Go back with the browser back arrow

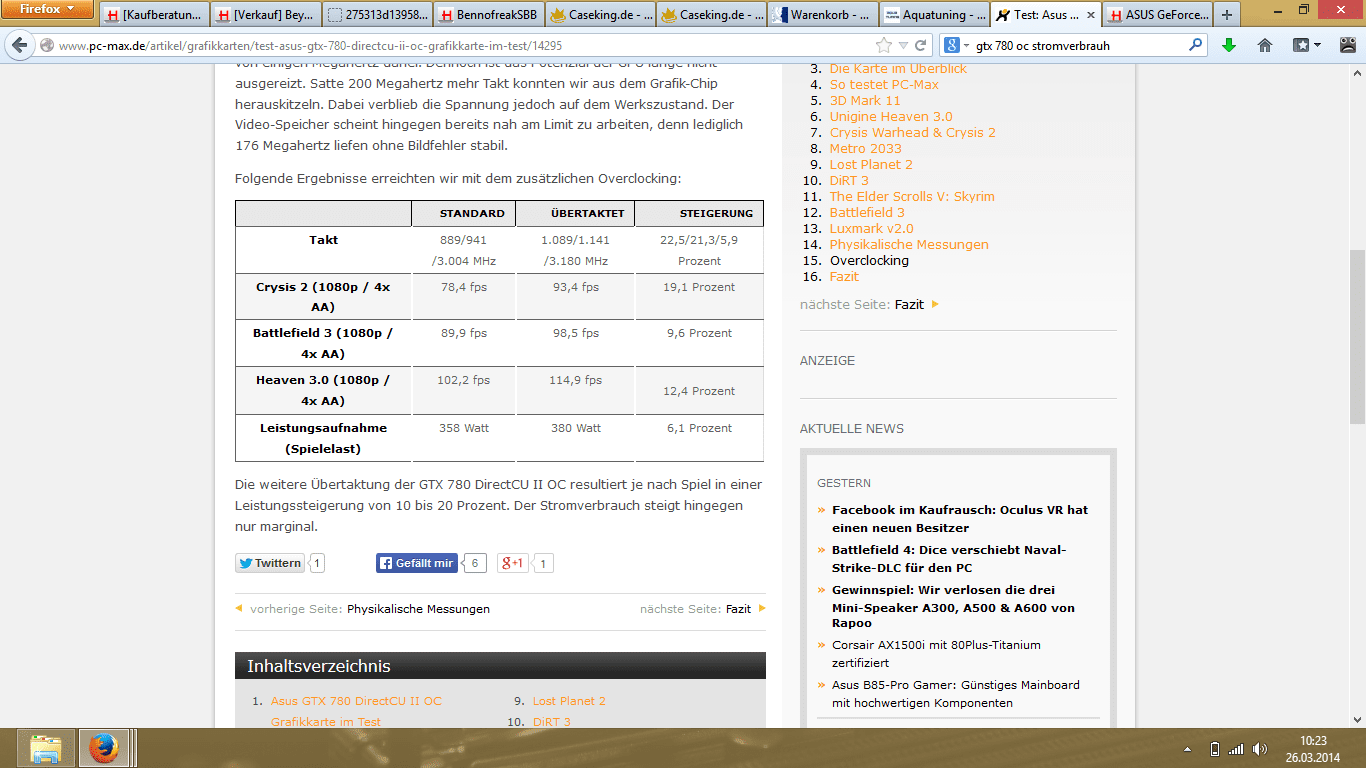point(19,45)
